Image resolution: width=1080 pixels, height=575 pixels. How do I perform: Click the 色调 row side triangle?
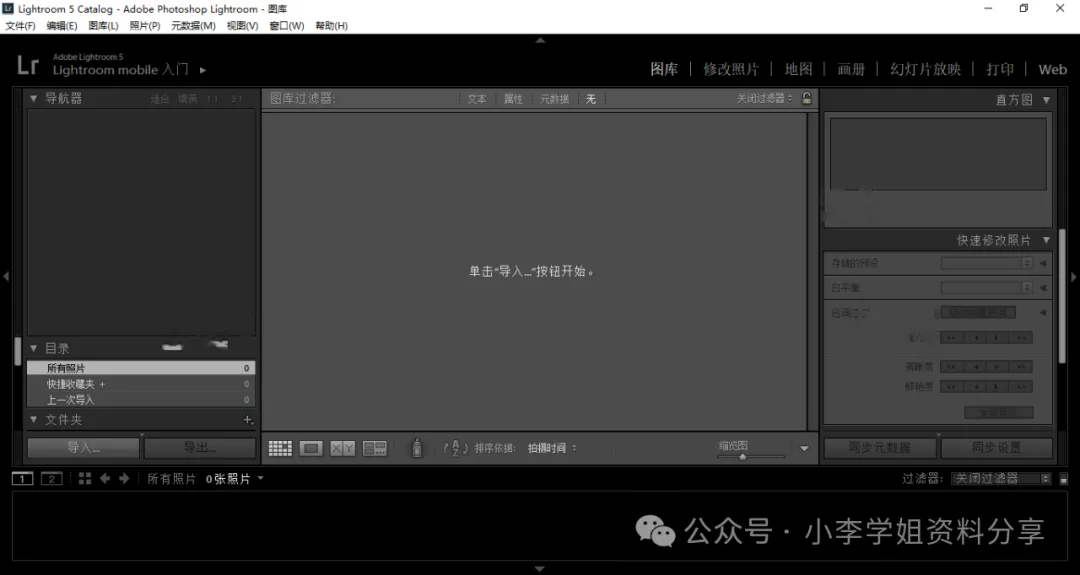[x=1043, y=313]
